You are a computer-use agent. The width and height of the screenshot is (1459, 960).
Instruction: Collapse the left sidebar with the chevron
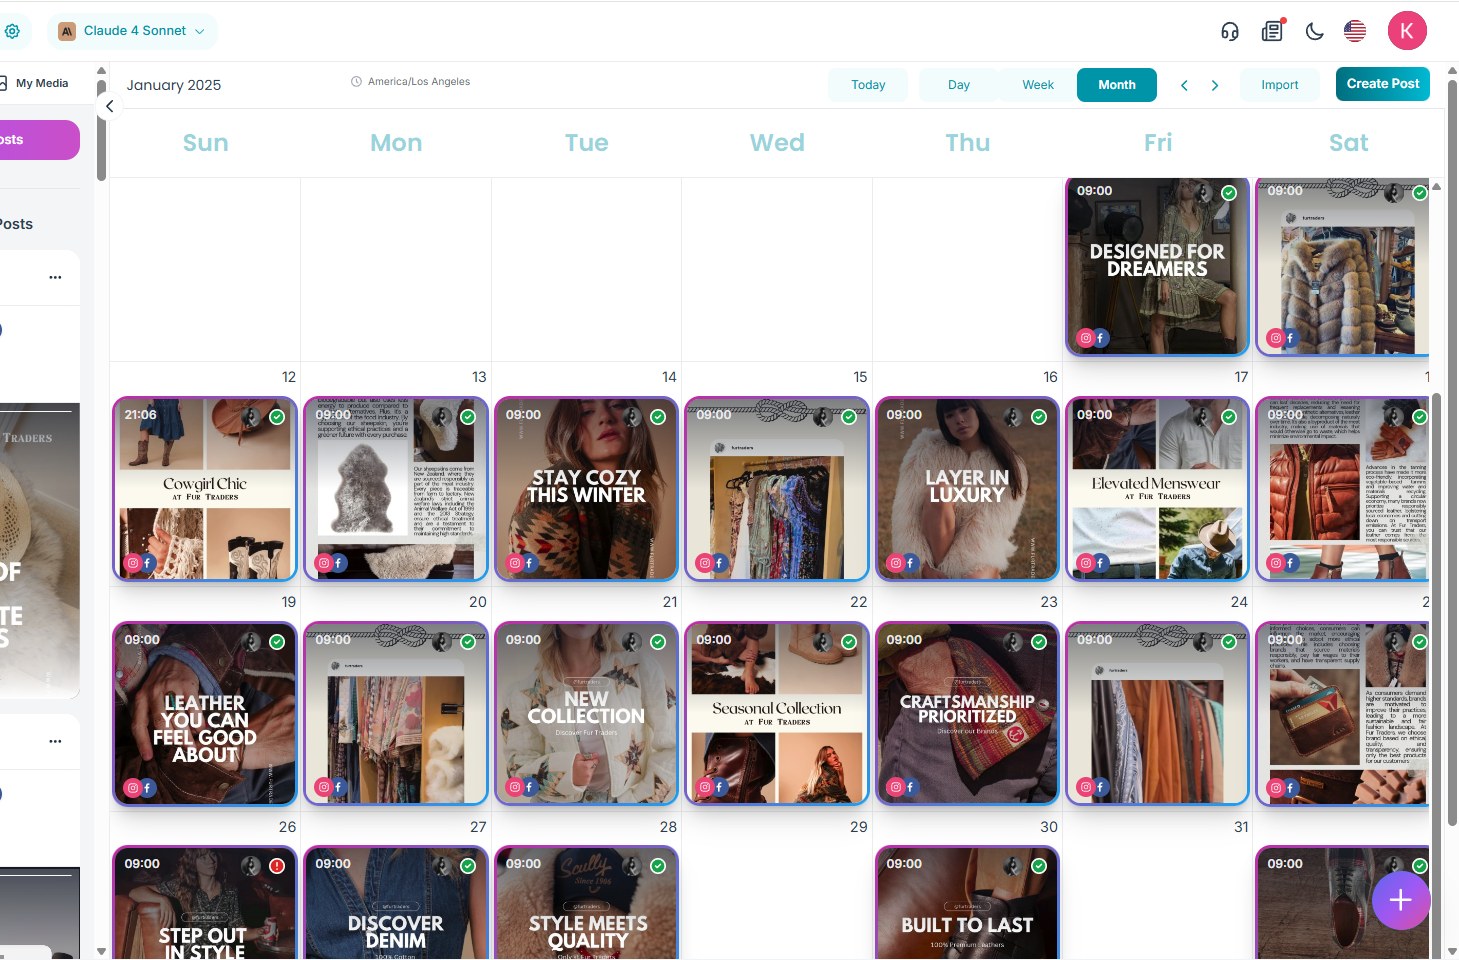(110, 106)
